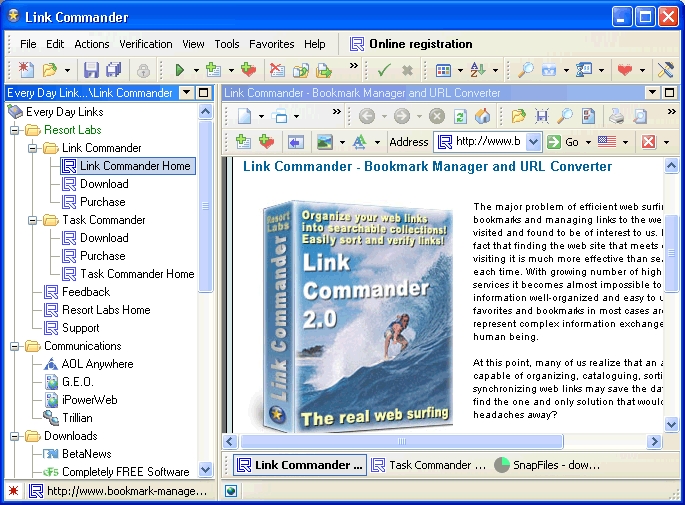
Task: Click the Save icon in main toolbar
Action: pyautogui.click(x=91, y=70)
